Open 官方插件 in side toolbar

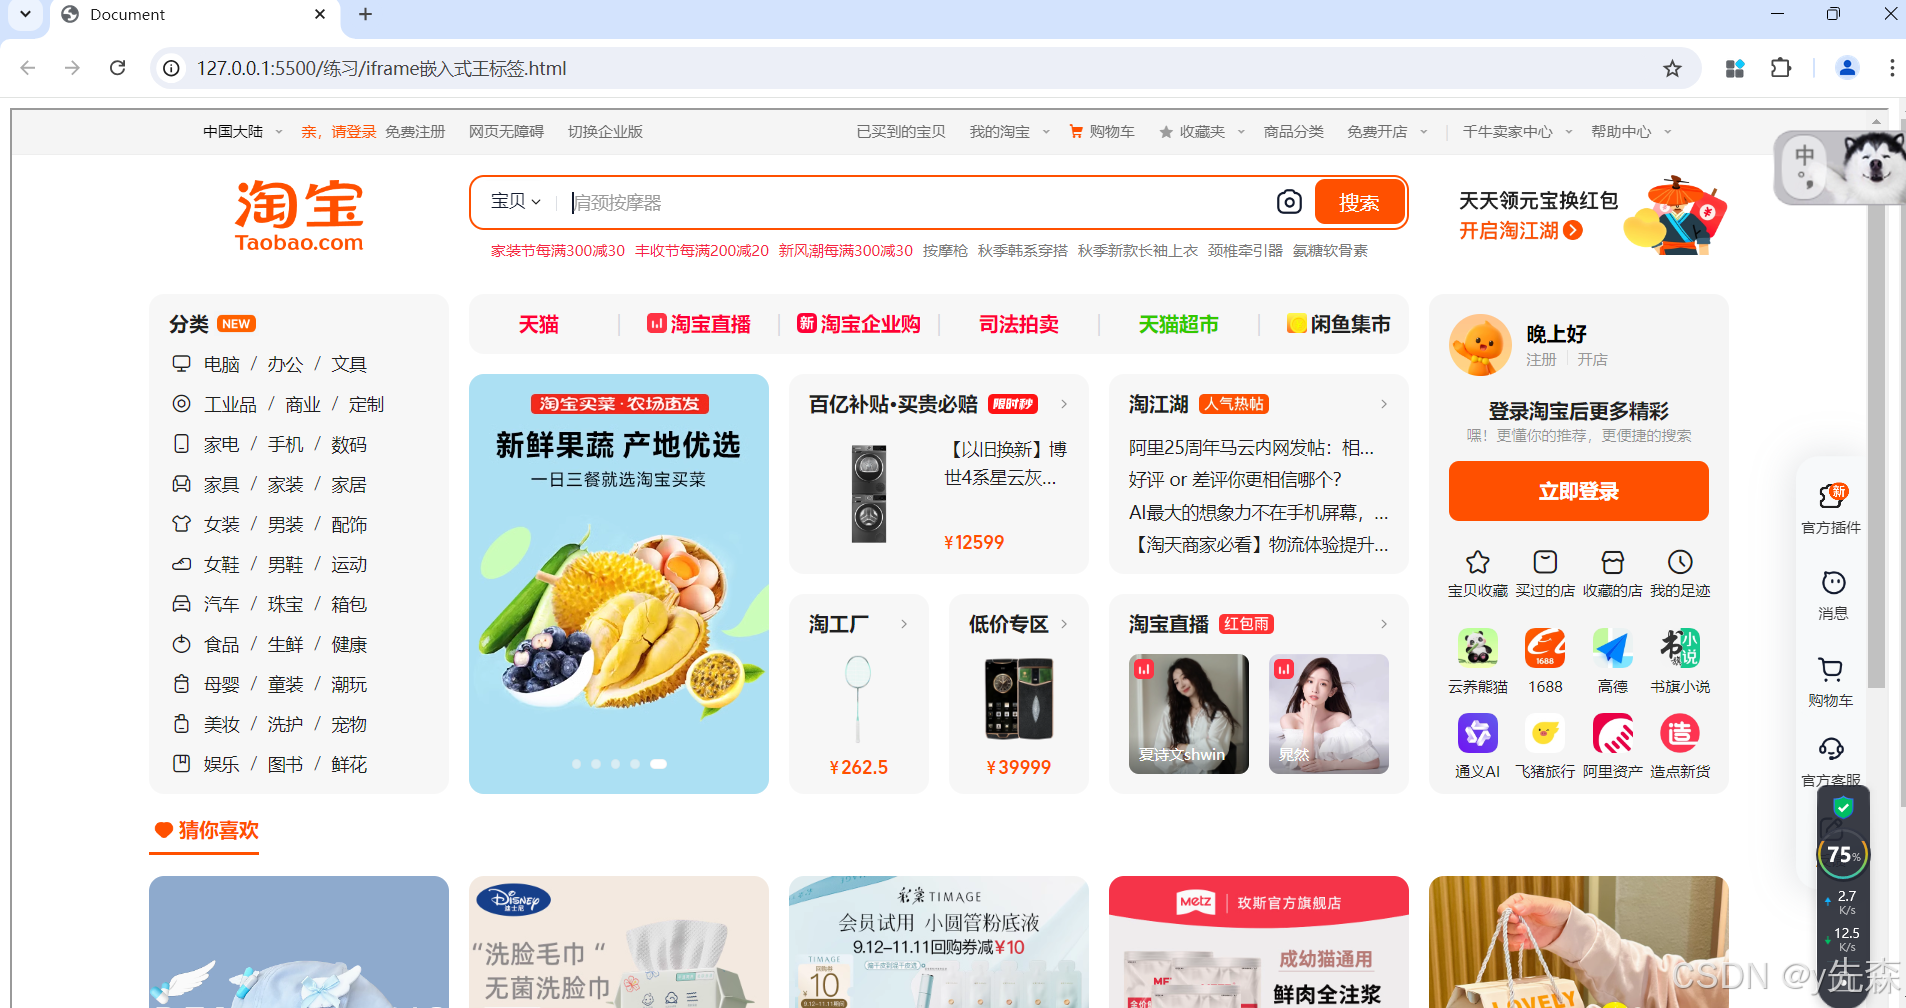click(1831, 508)
